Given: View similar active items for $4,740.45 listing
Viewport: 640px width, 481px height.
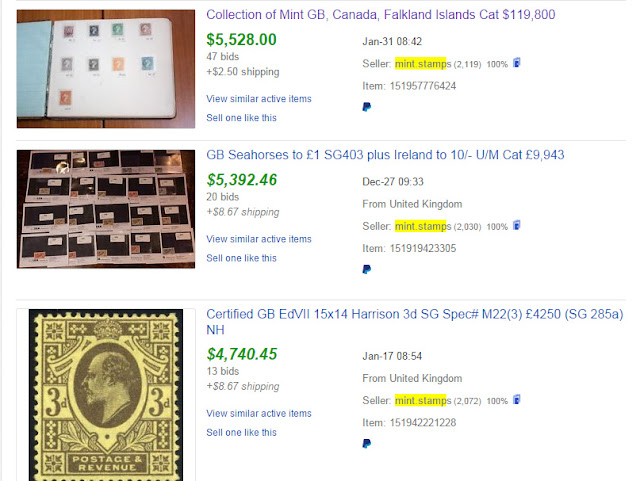Looking at the screenshot, I should [x=259, y=413].
